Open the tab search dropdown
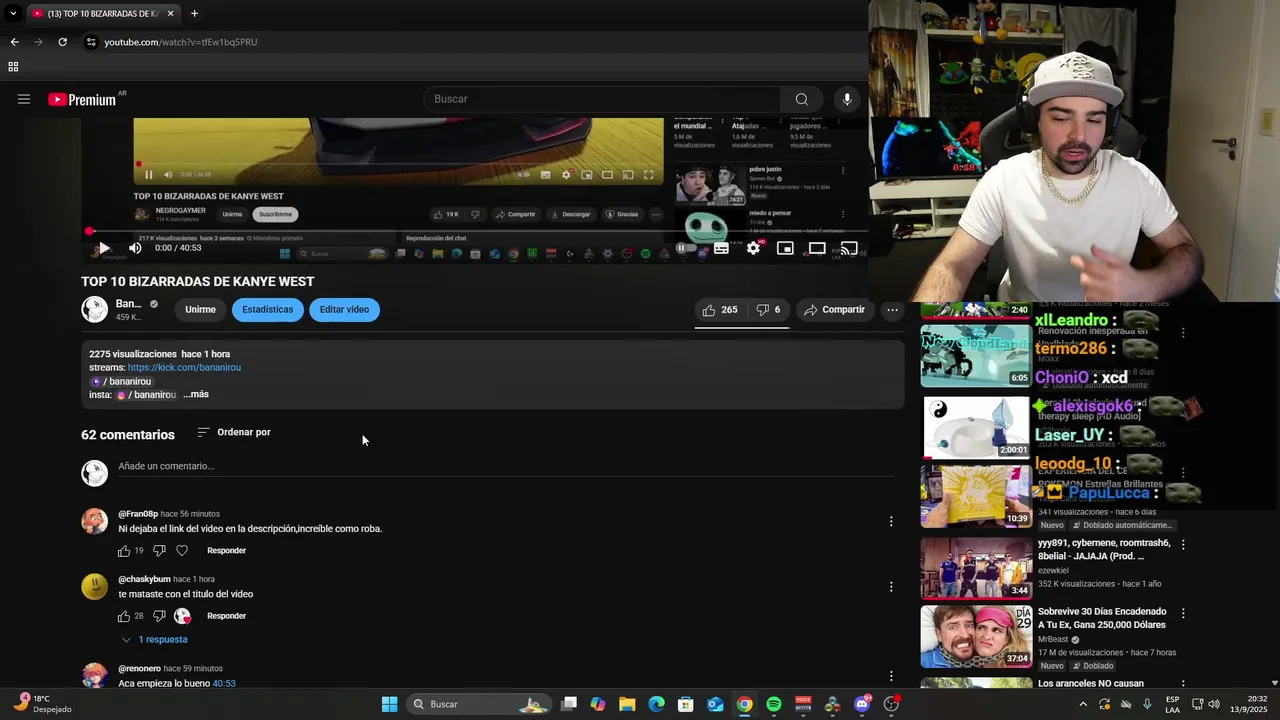This screenshot has height=720, width=1280. point(13,13)
